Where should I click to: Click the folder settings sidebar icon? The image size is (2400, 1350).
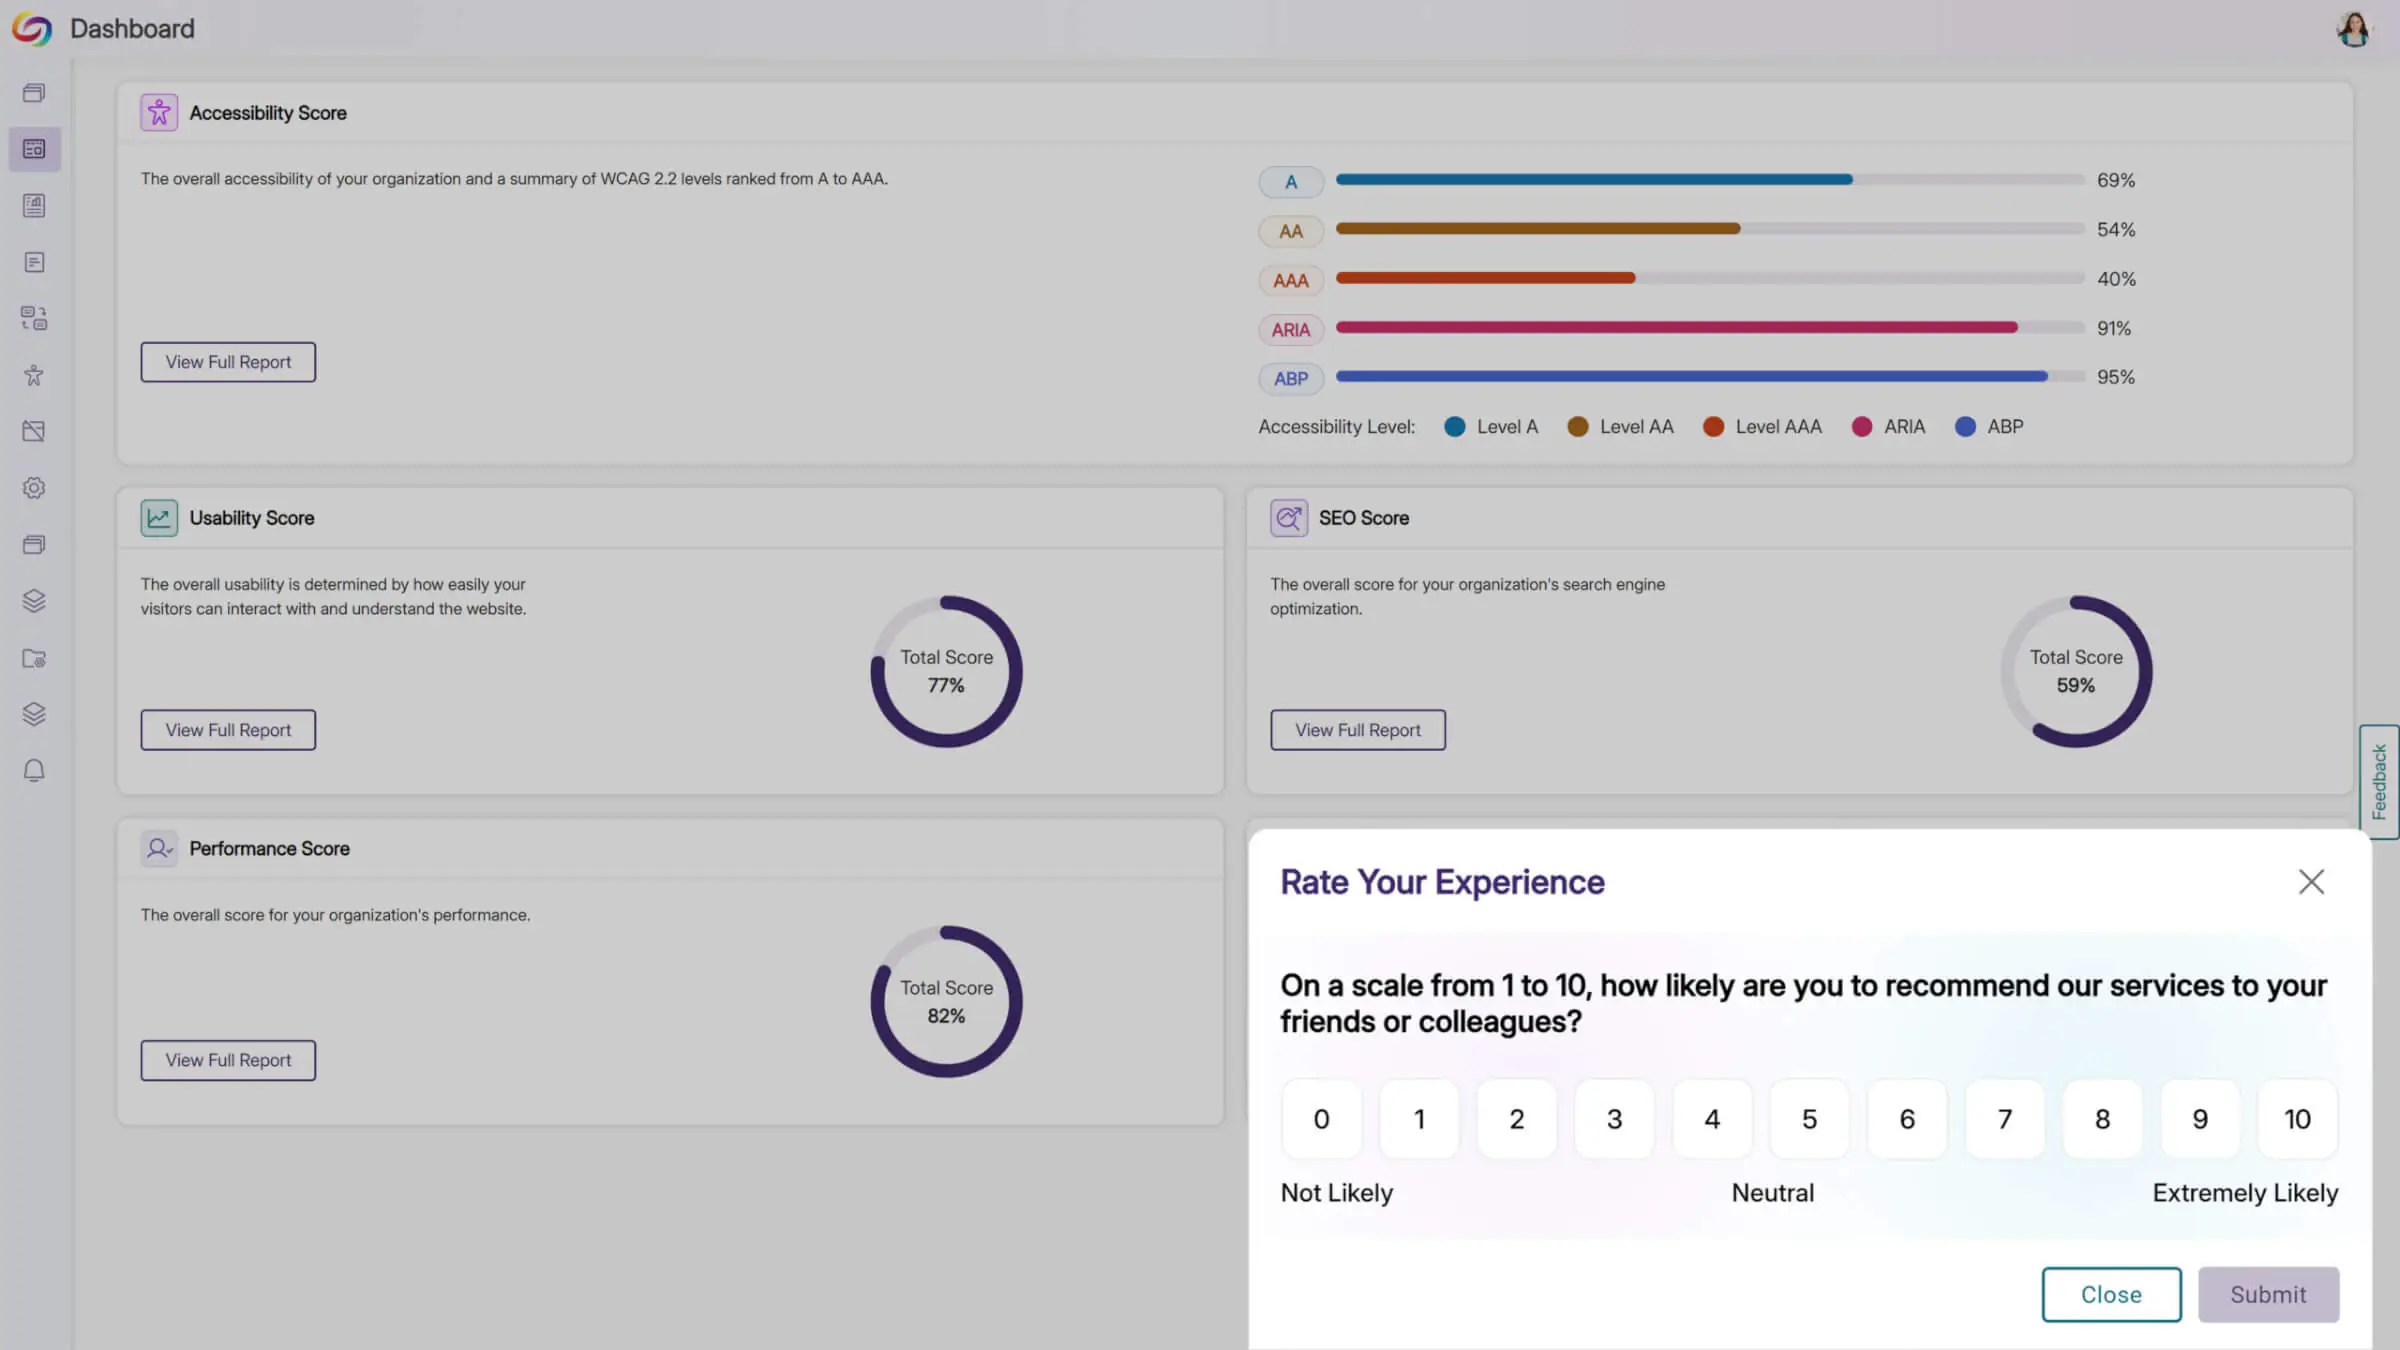point(34,658)
